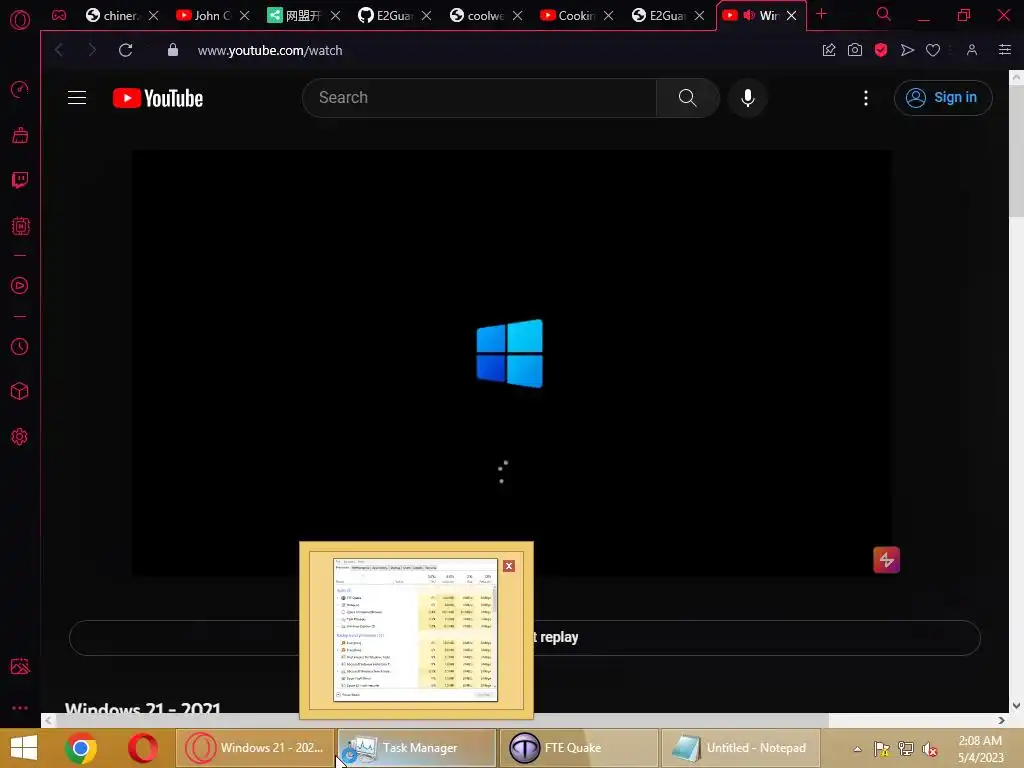
Task: Switch to Windows 21 Opera GX taskbar item
Action: [255, 748]
